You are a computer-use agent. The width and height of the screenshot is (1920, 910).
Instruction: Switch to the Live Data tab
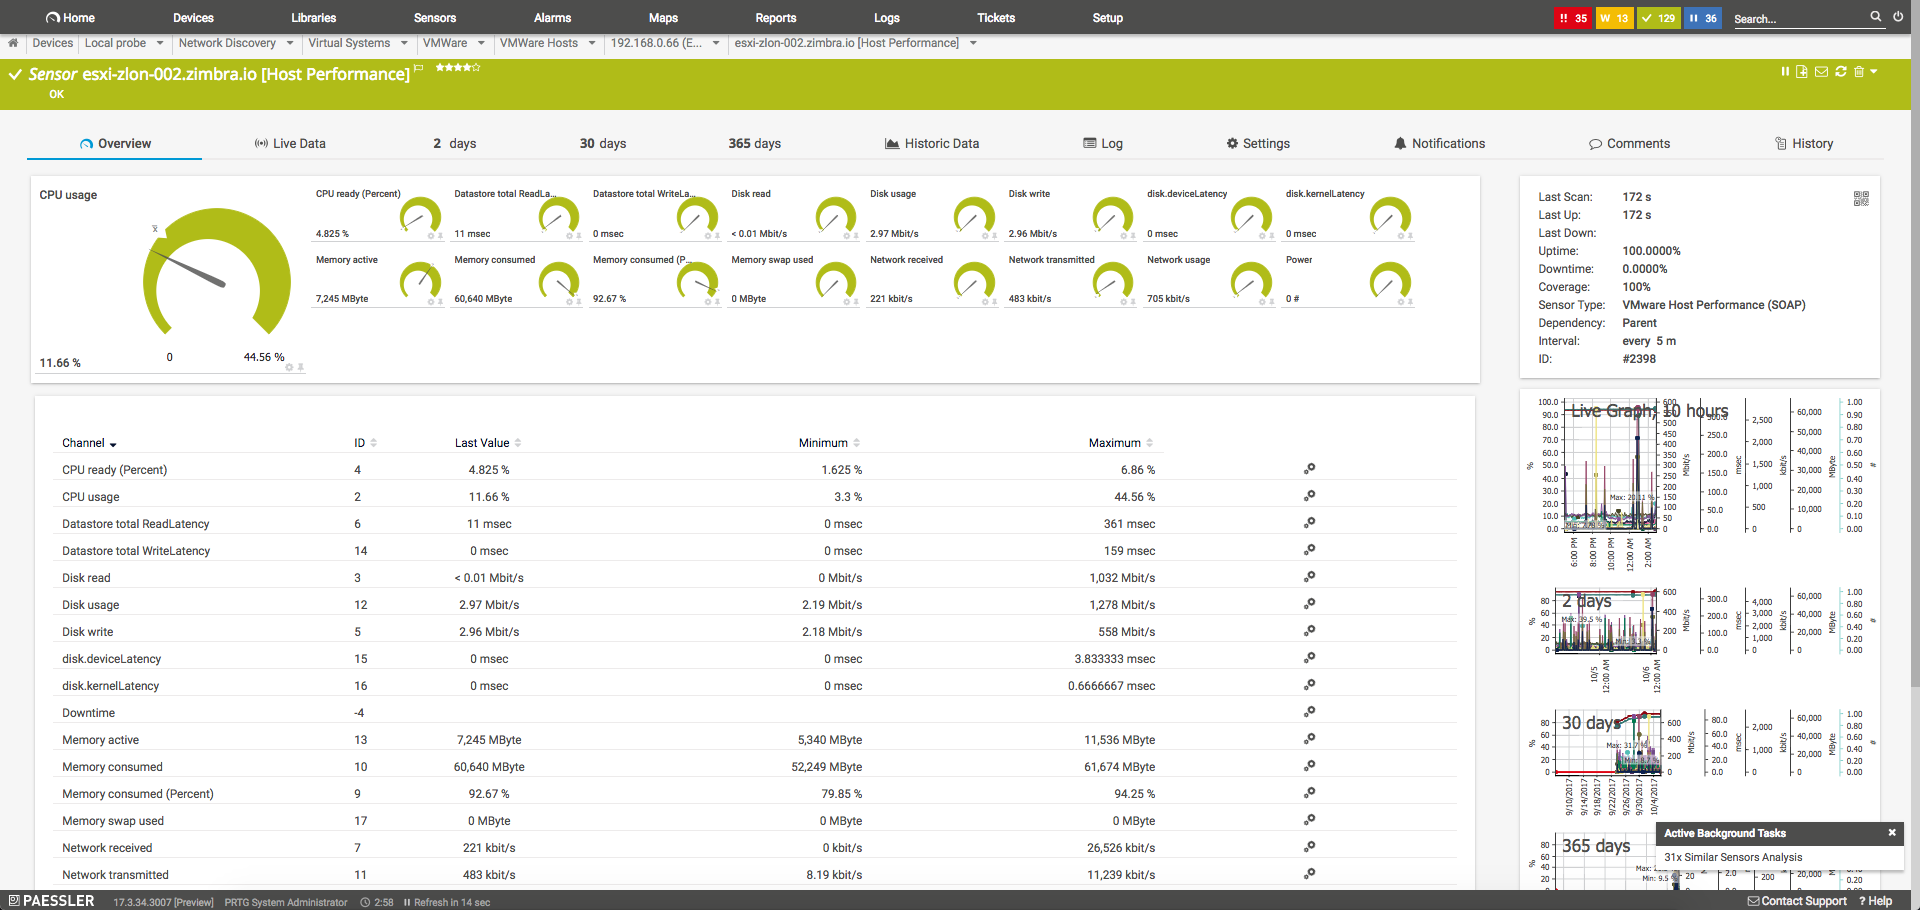click(x=290, y=144)
